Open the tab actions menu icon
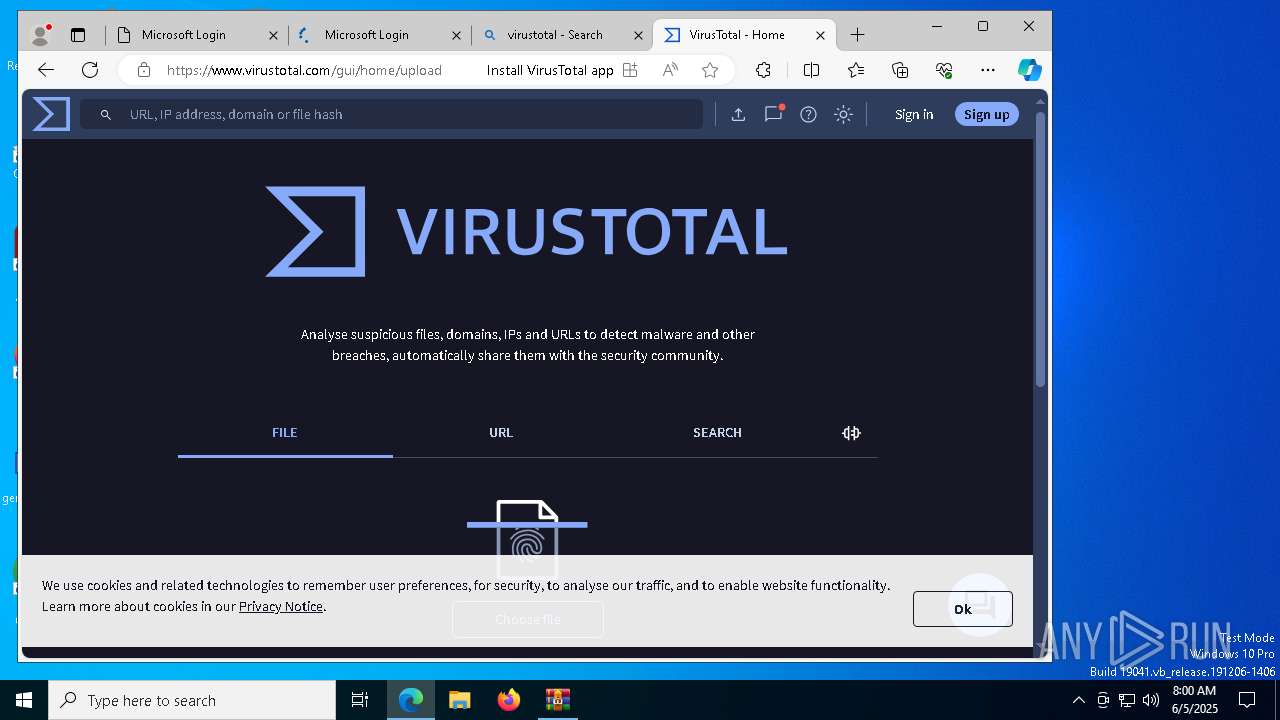1280x720 pixels. (78, 35)
